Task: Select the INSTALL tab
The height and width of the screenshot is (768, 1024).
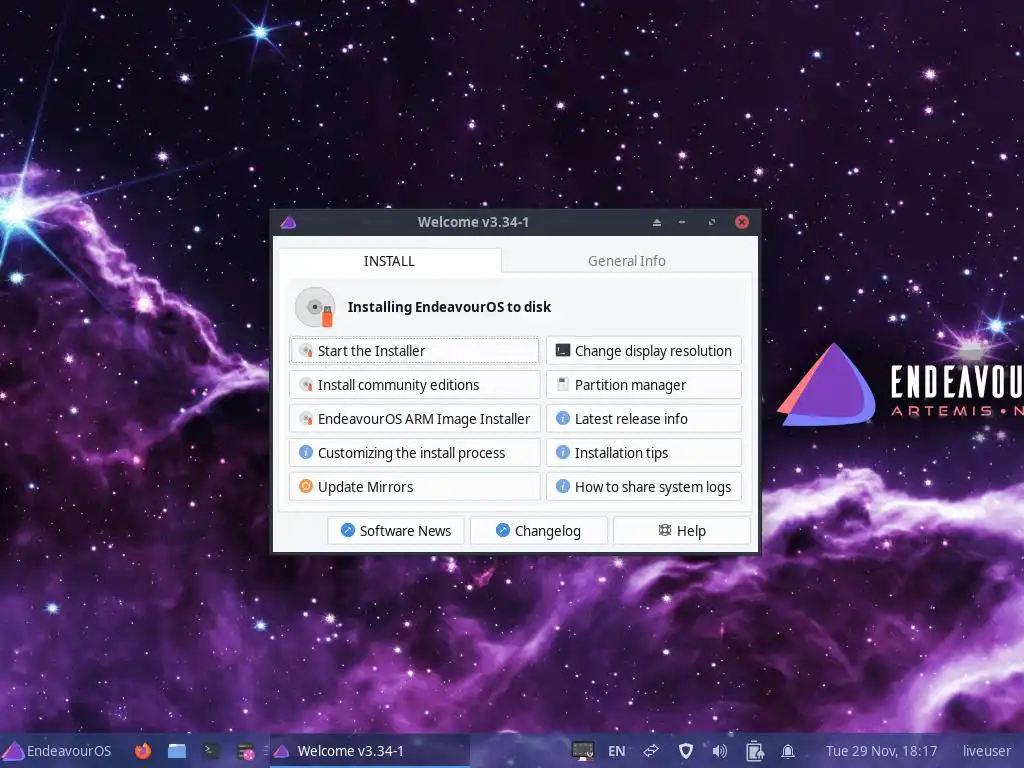Action: coord(389,261)
